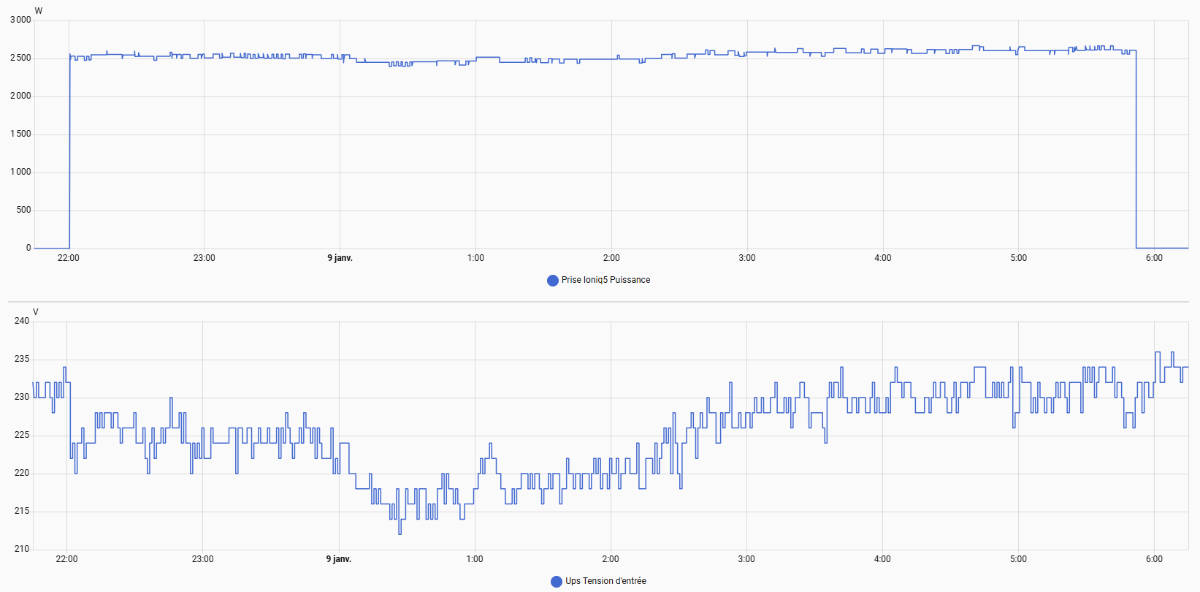Click the 0 value on the power Y-axis
The width and height of the screenshot is (1200, 592).
point(27,248)
